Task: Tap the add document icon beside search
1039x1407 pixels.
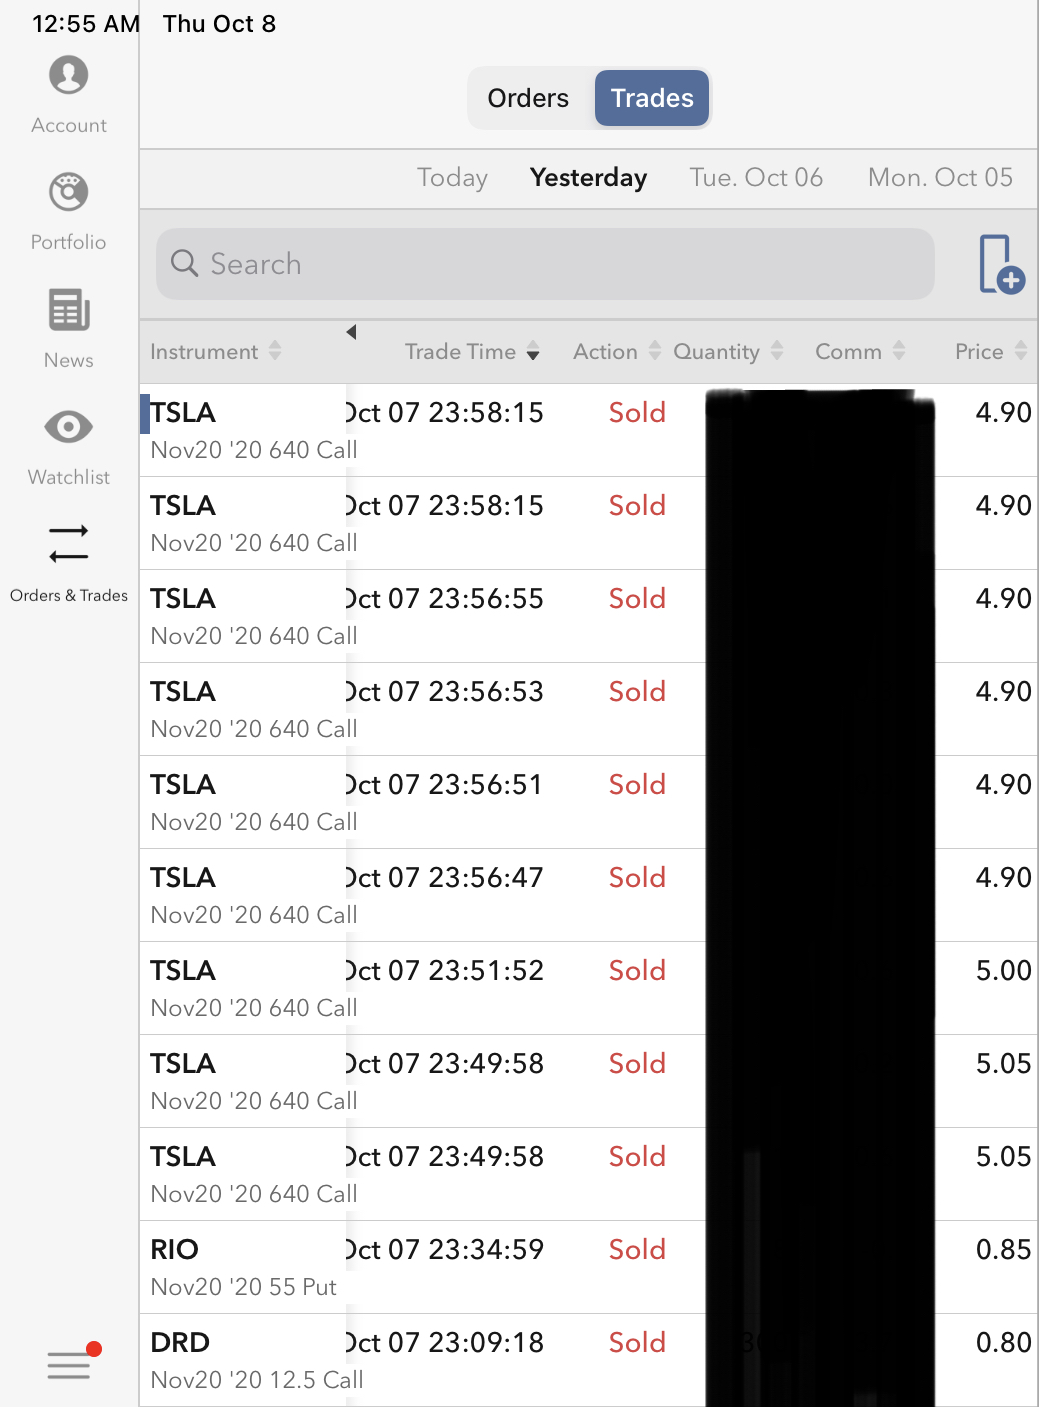Action: 1000,264
